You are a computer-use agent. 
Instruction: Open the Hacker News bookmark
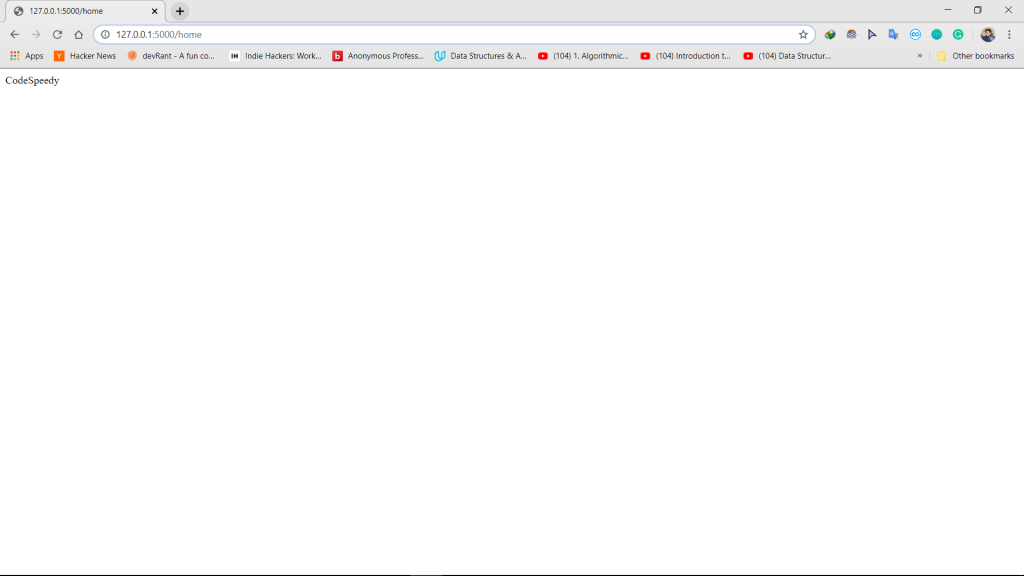tap(85, 56)
